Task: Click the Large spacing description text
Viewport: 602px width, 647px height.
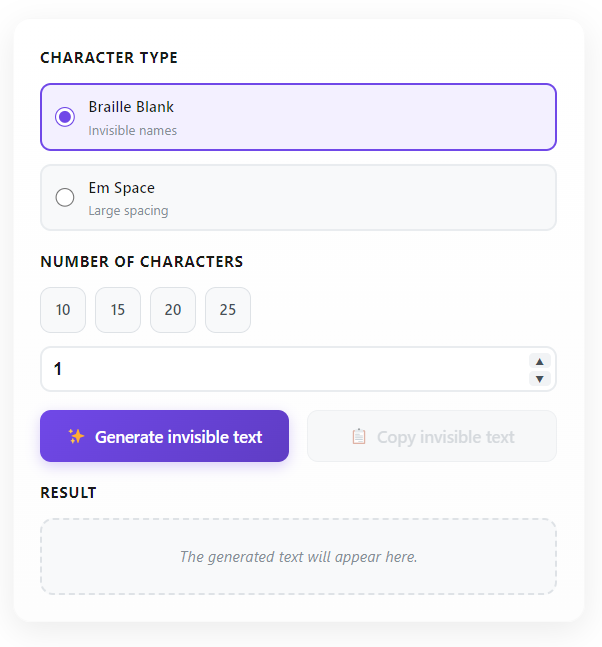Action: click(x=128, y=211)
